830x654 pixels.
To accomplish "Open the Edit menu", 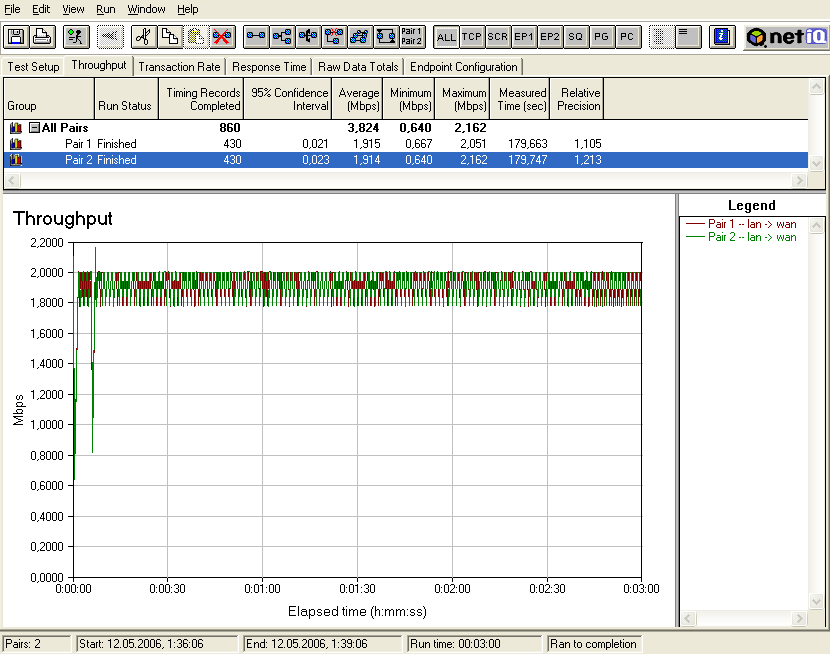I will tap(41, 9).
